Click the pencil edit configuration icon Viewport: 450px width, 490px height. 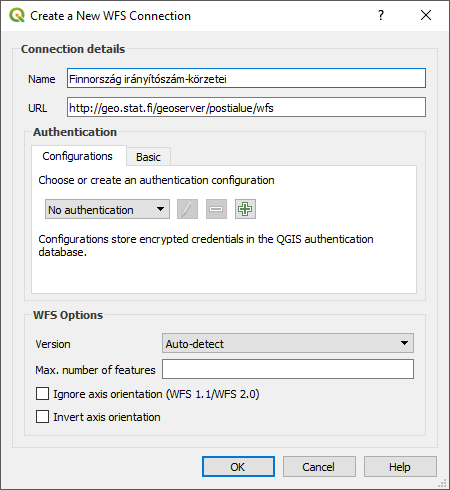(187, 209)
